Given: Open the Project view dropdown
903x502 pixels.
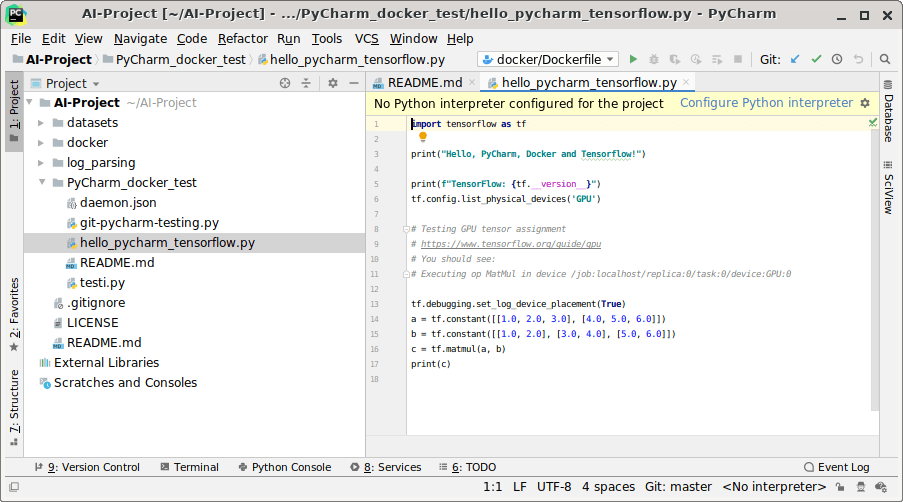Looking at the screenshot, I should click(73, 83).
